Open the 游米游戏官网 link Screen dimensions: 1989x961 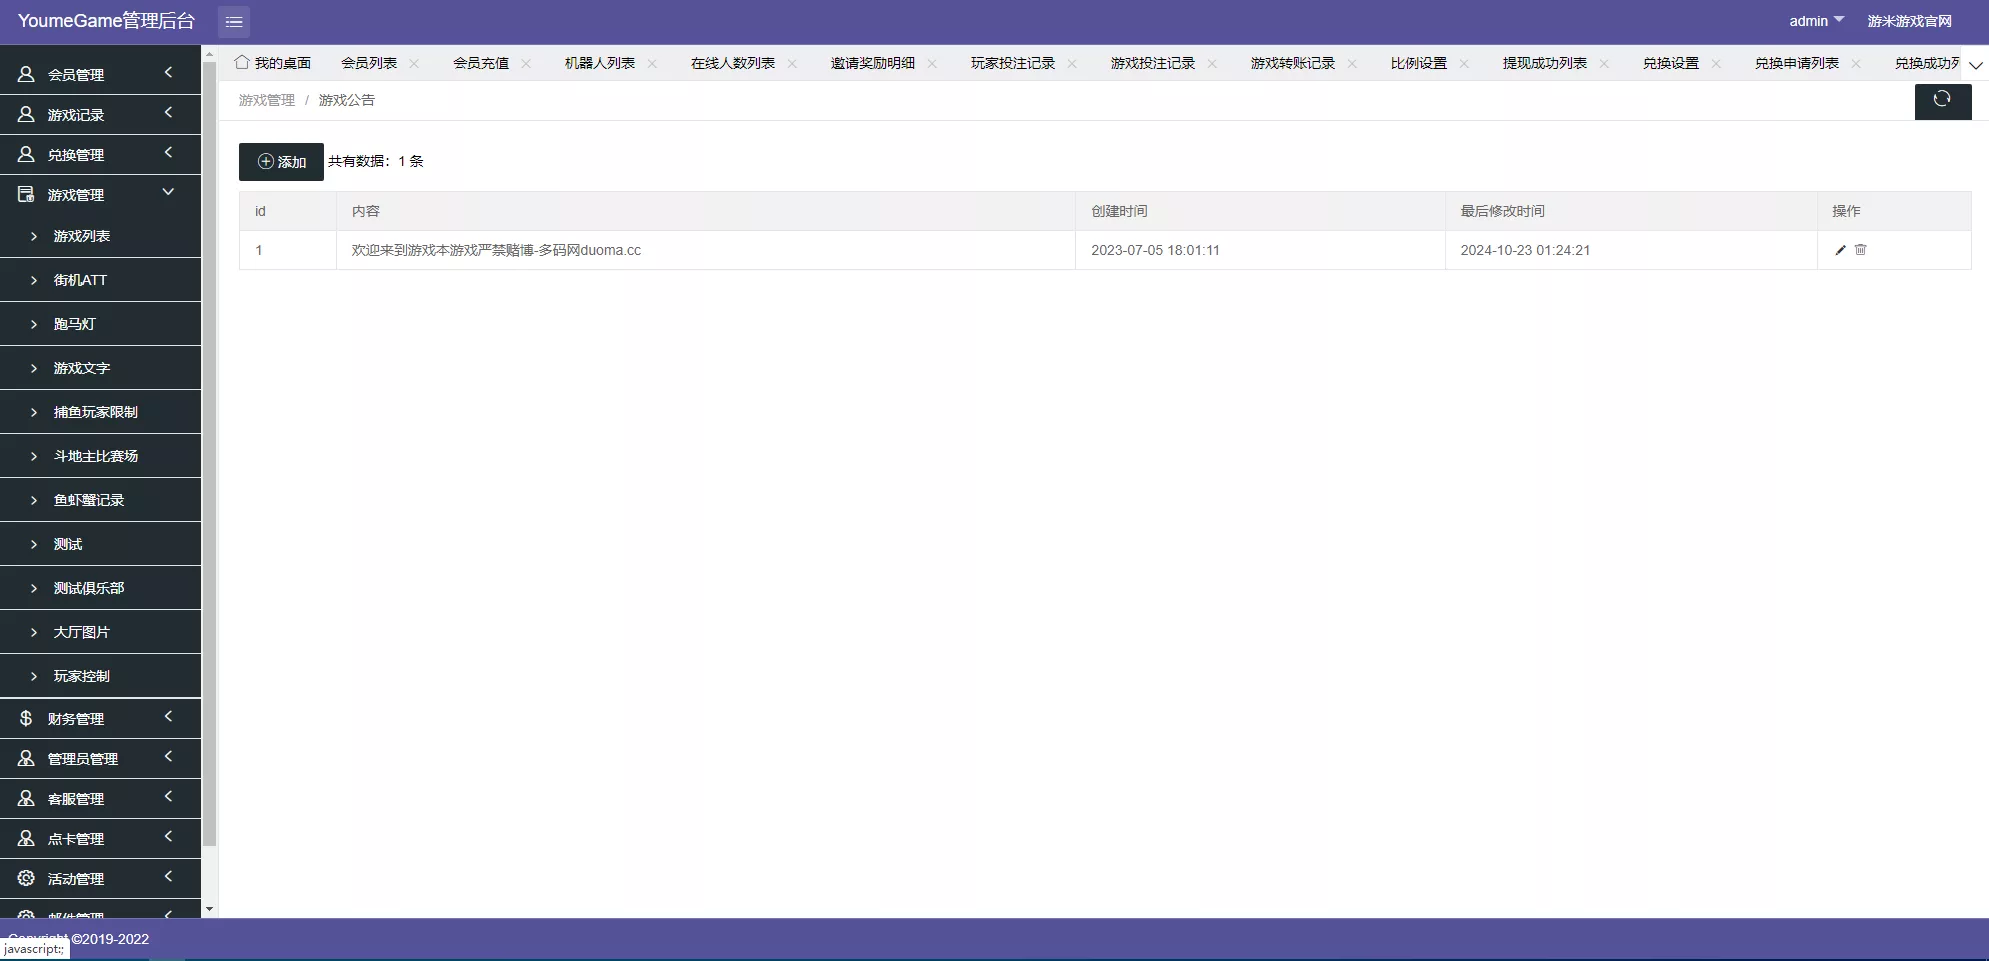(x=1910, y=20)
